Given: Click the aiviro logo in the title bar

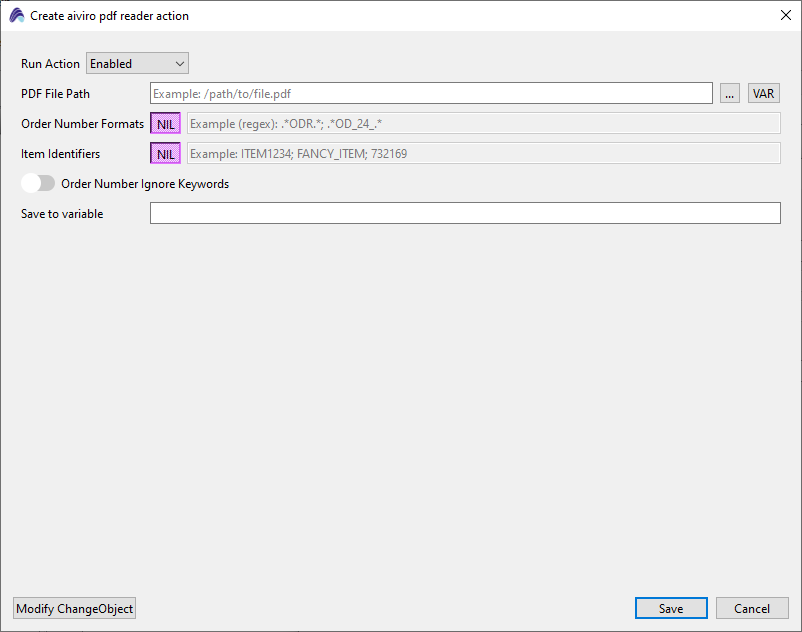Looking at the screenshot, I should pyautogui.click(x=16, y=16).
